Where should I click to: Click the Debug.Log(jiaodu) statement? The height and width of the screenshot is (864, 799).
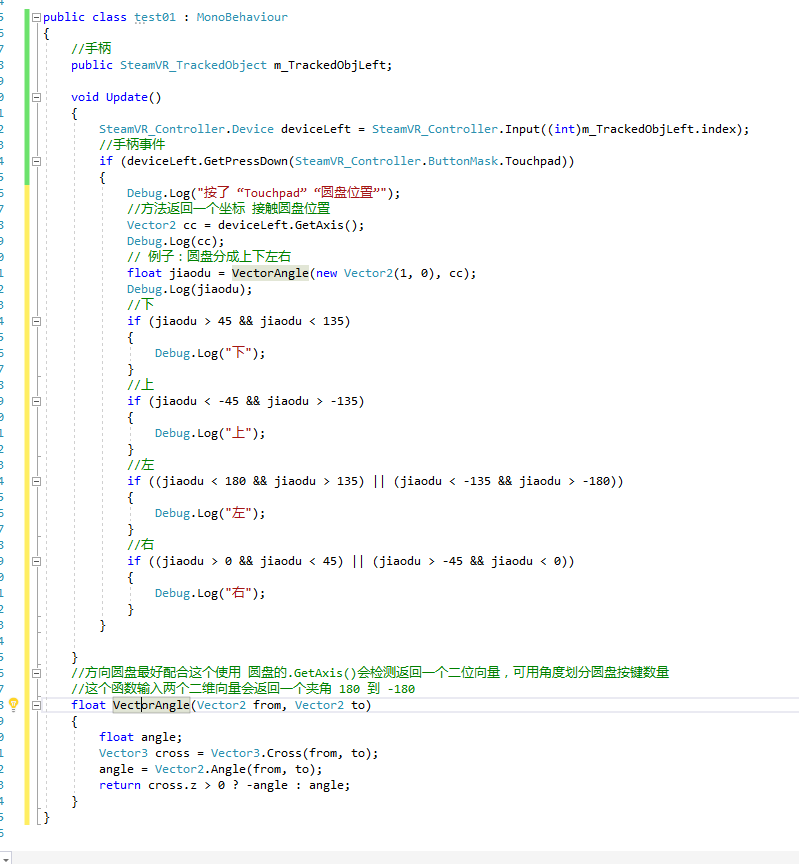coord(190,289)
